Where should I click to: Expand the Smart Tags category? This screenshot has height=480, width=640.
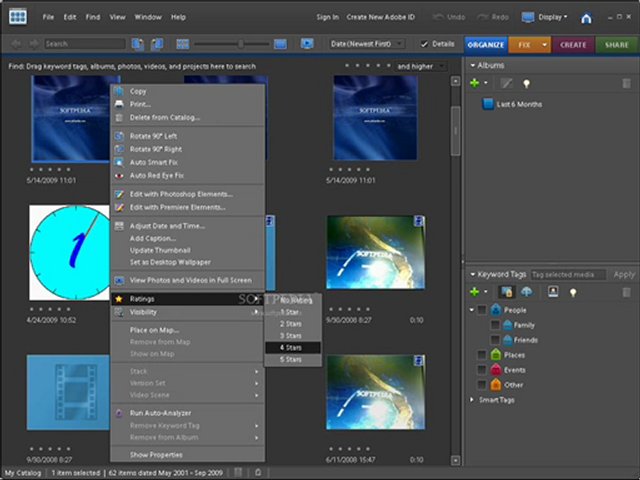click(472, 400)
